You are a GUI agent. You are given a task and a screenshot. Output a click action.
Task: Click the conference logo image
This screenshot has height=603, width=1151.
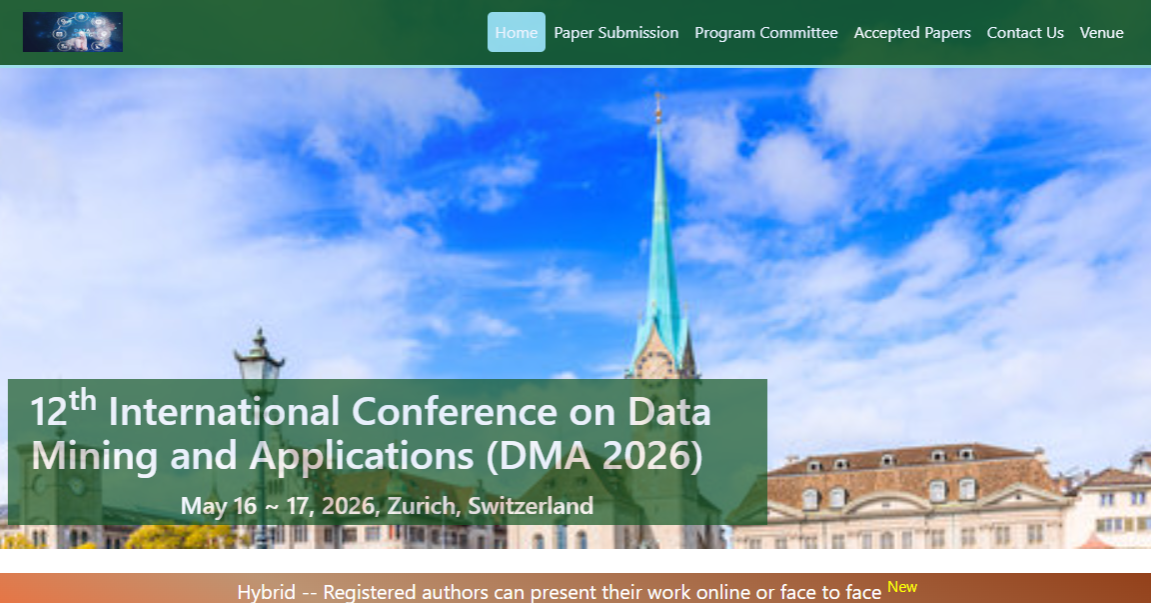point(73,32)
